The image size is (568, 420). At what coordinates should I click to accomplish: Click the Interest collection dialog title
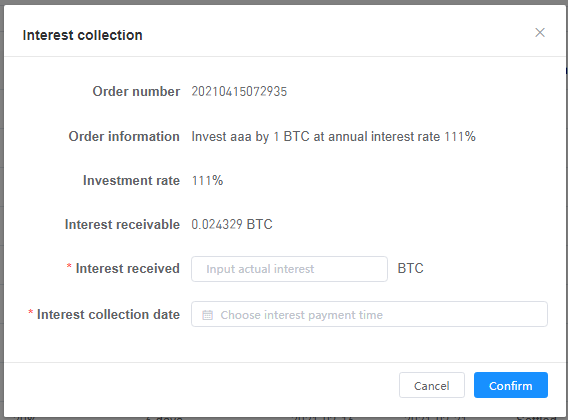(x=83, y=35)
